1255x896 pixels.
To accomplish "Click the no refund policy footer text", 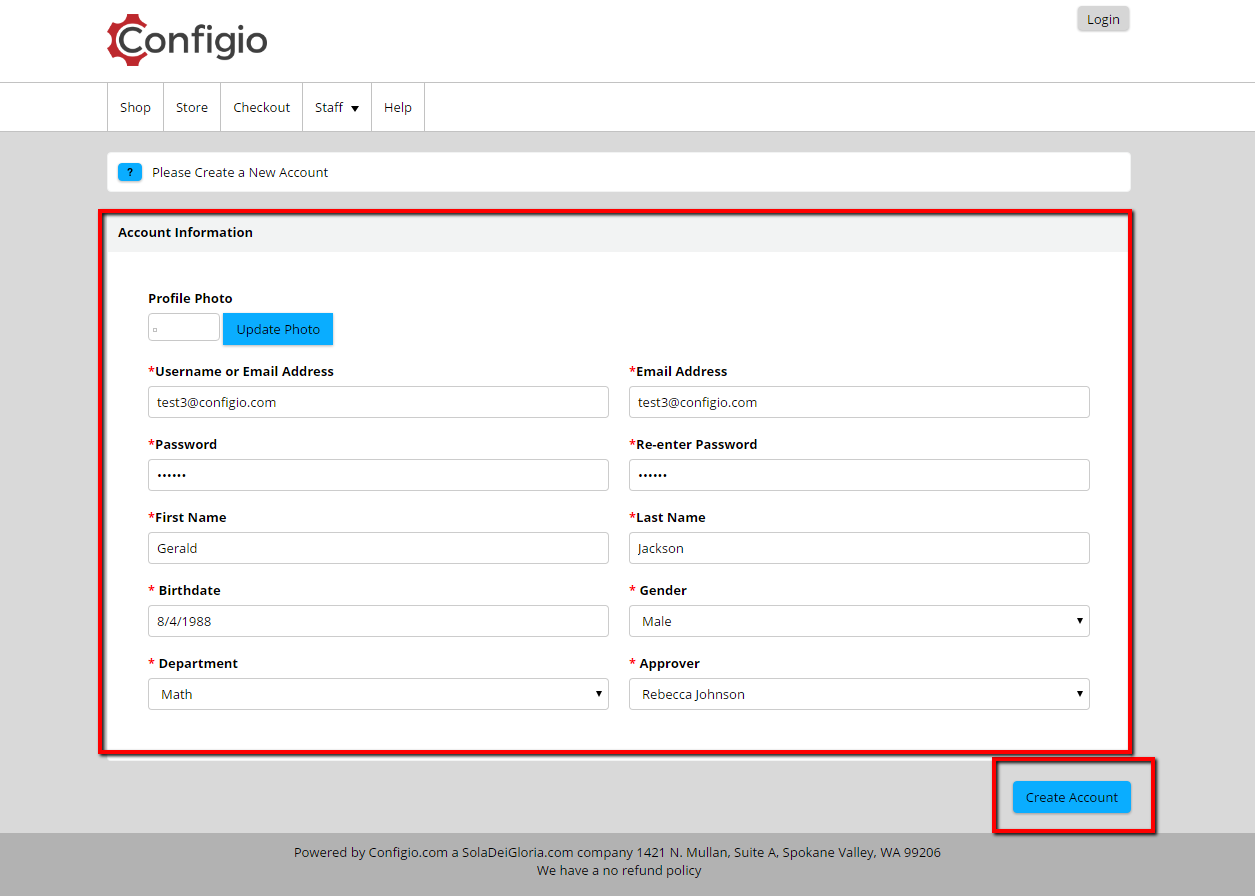I will tap(619, 870).
